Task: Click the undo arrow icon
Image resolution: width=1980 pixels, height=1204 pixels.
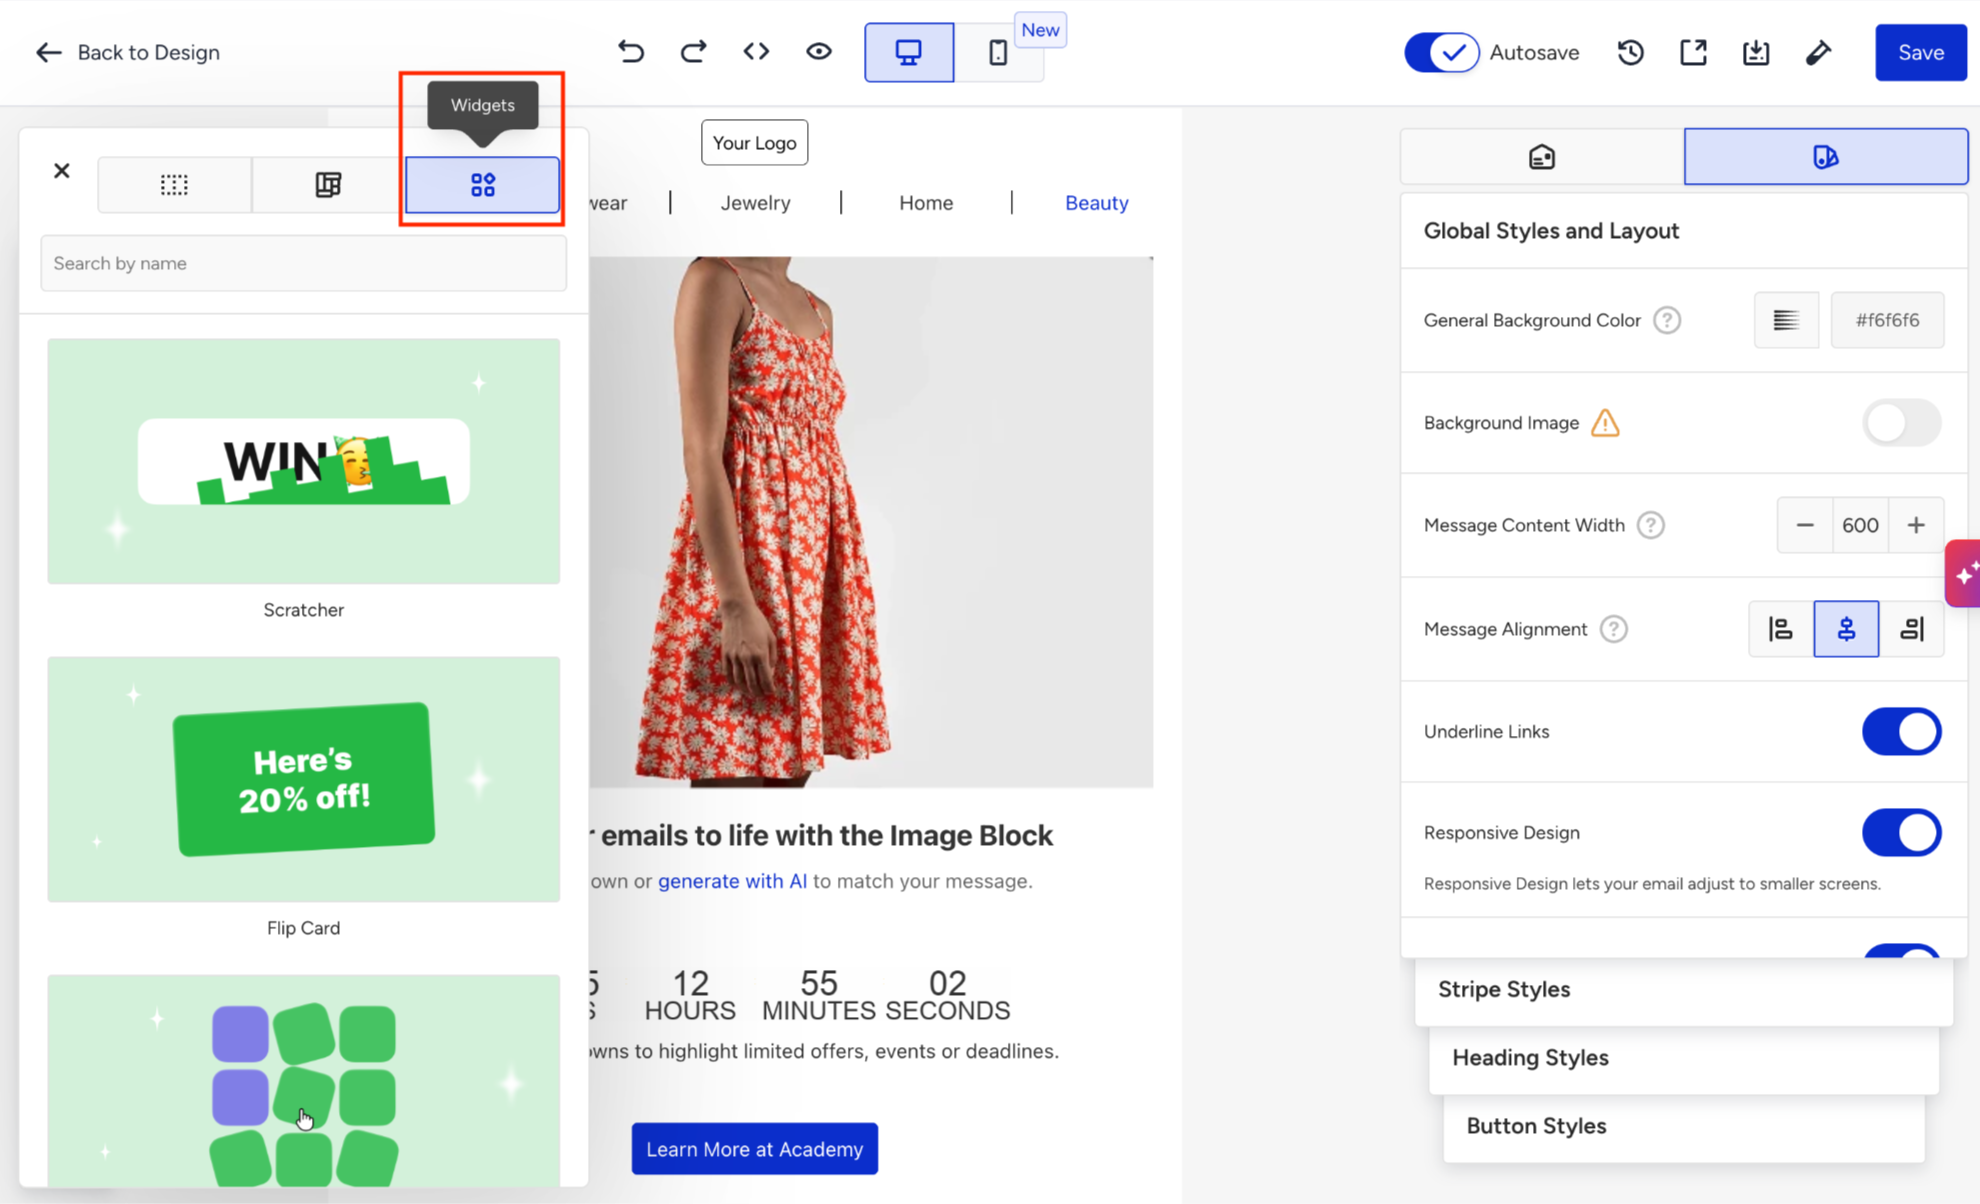Action: point(631,52)
